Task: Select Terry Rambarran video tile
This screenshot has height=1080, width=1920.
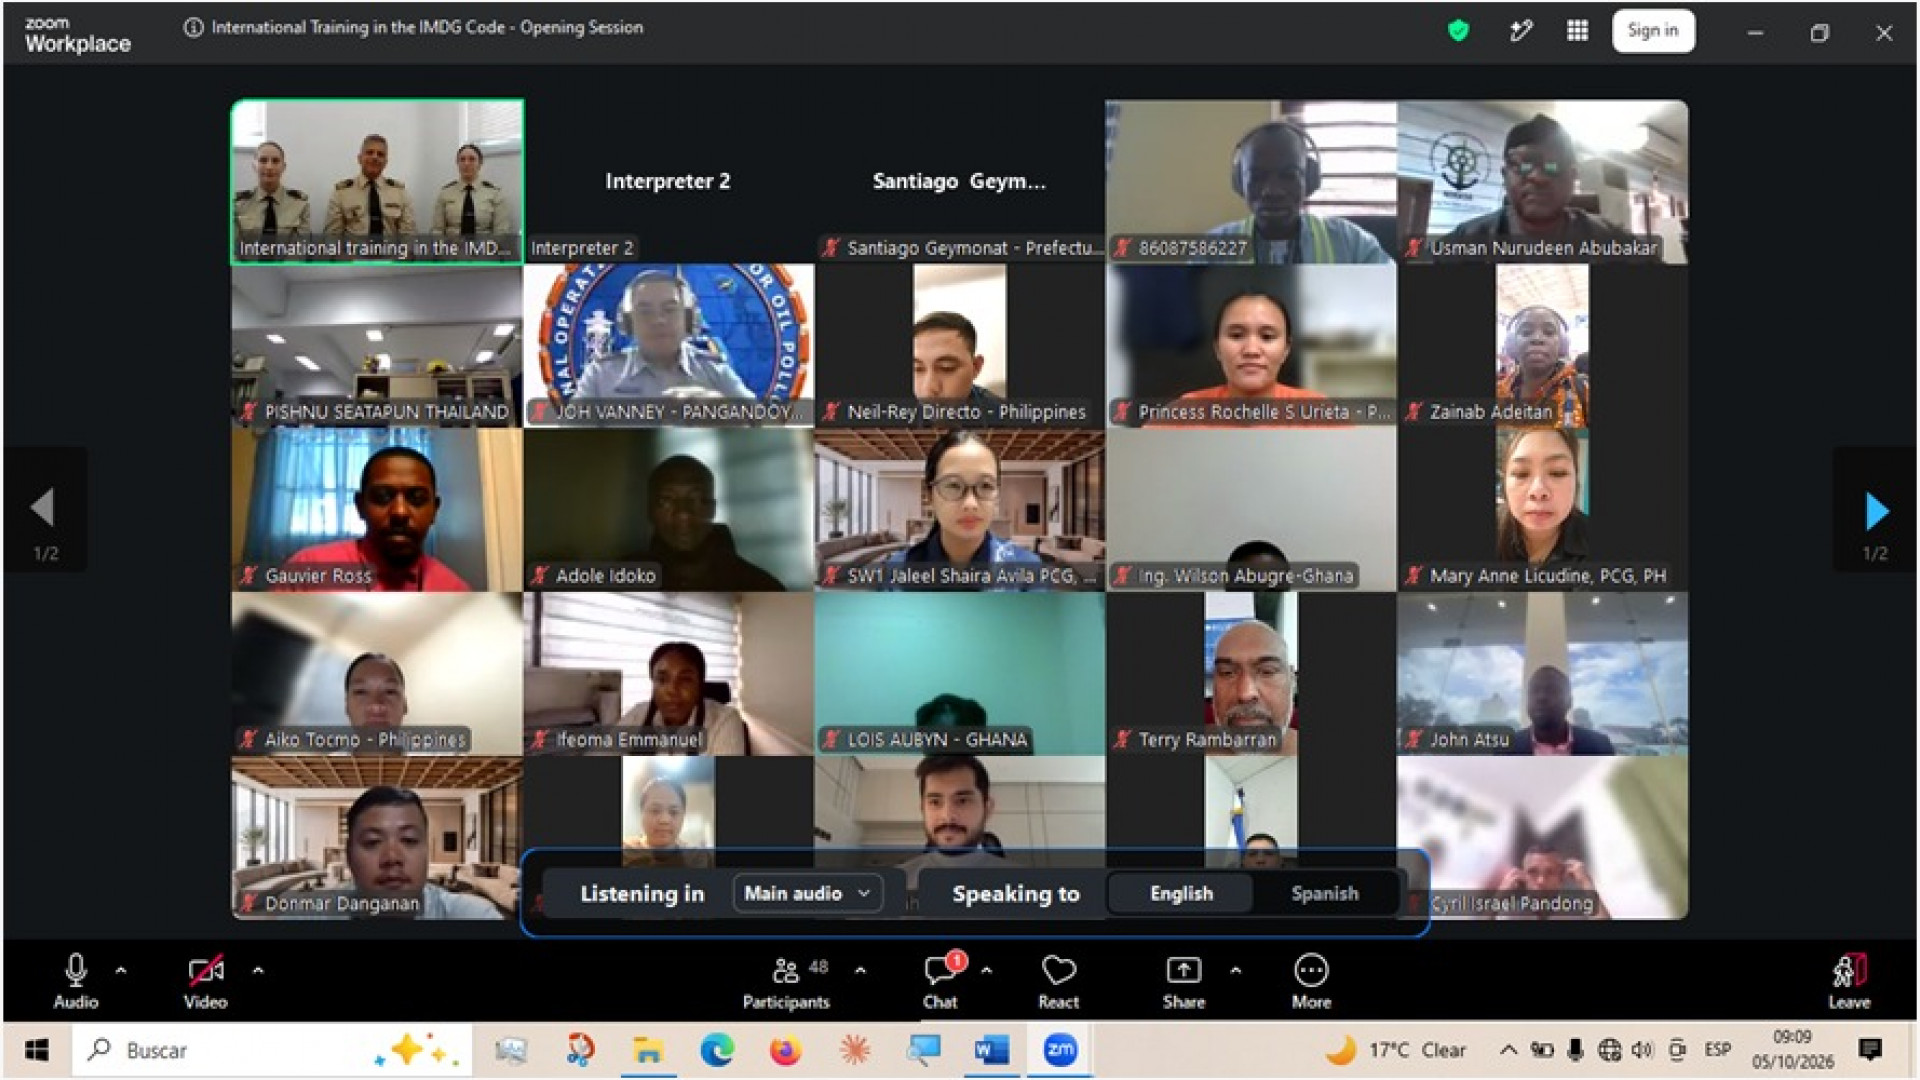Action: pos(1251,673)
